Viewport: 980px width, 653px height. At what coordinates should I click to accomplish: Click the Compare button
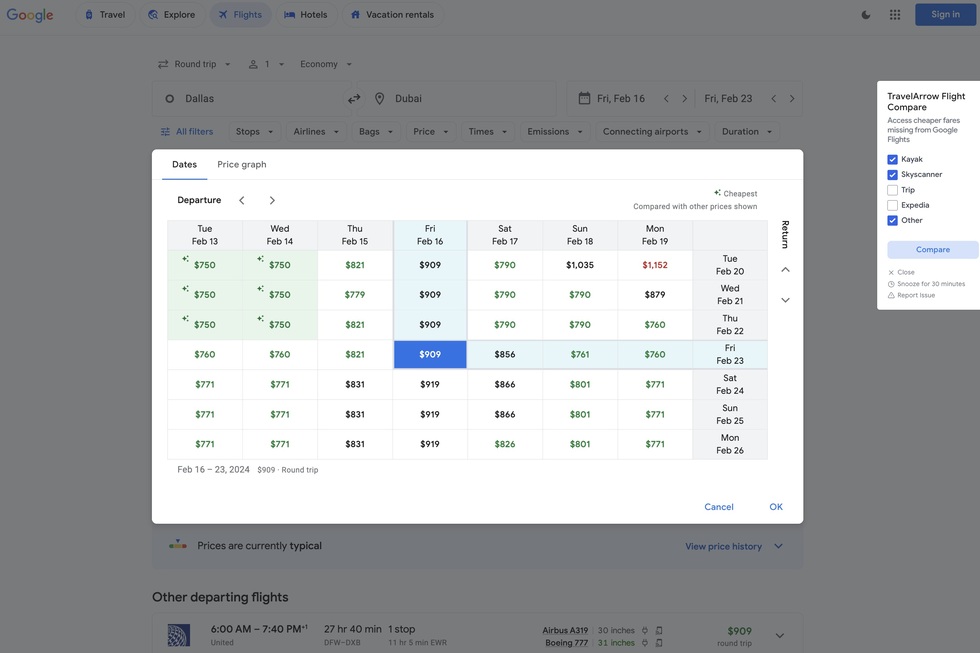tap(932, 249)
